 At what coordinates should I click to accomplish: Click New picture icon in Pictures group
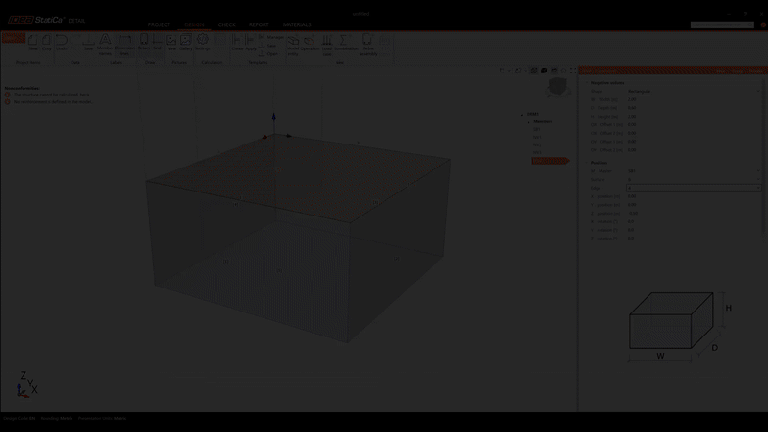(x=171, y=42)
